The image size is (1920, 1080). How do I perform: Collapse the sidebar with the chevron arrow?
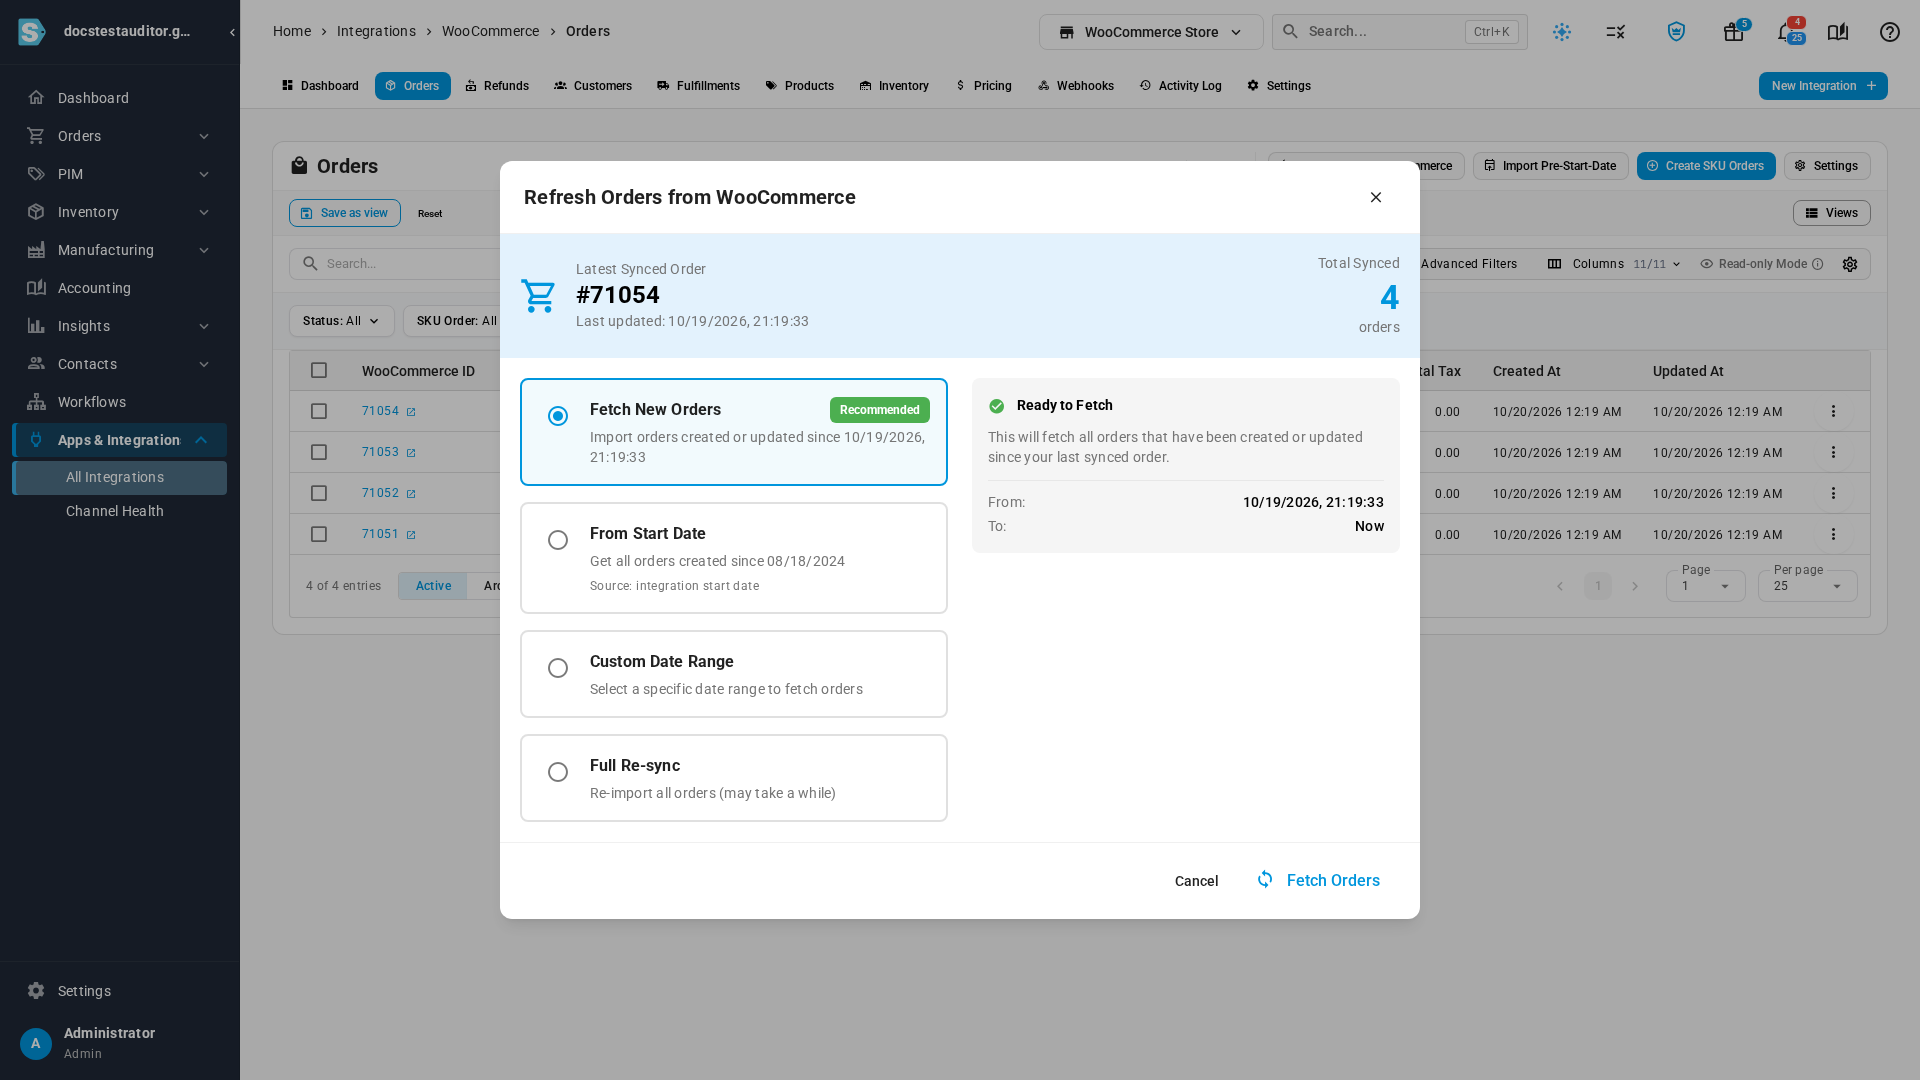(x=232, y=32)
